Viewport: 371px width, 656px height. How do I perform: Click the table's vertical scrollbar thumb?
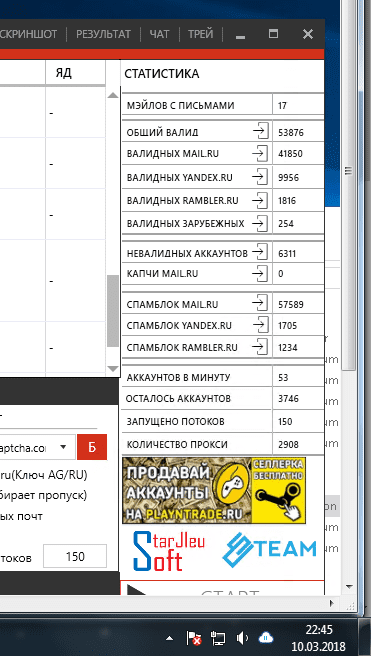[113, 311]
